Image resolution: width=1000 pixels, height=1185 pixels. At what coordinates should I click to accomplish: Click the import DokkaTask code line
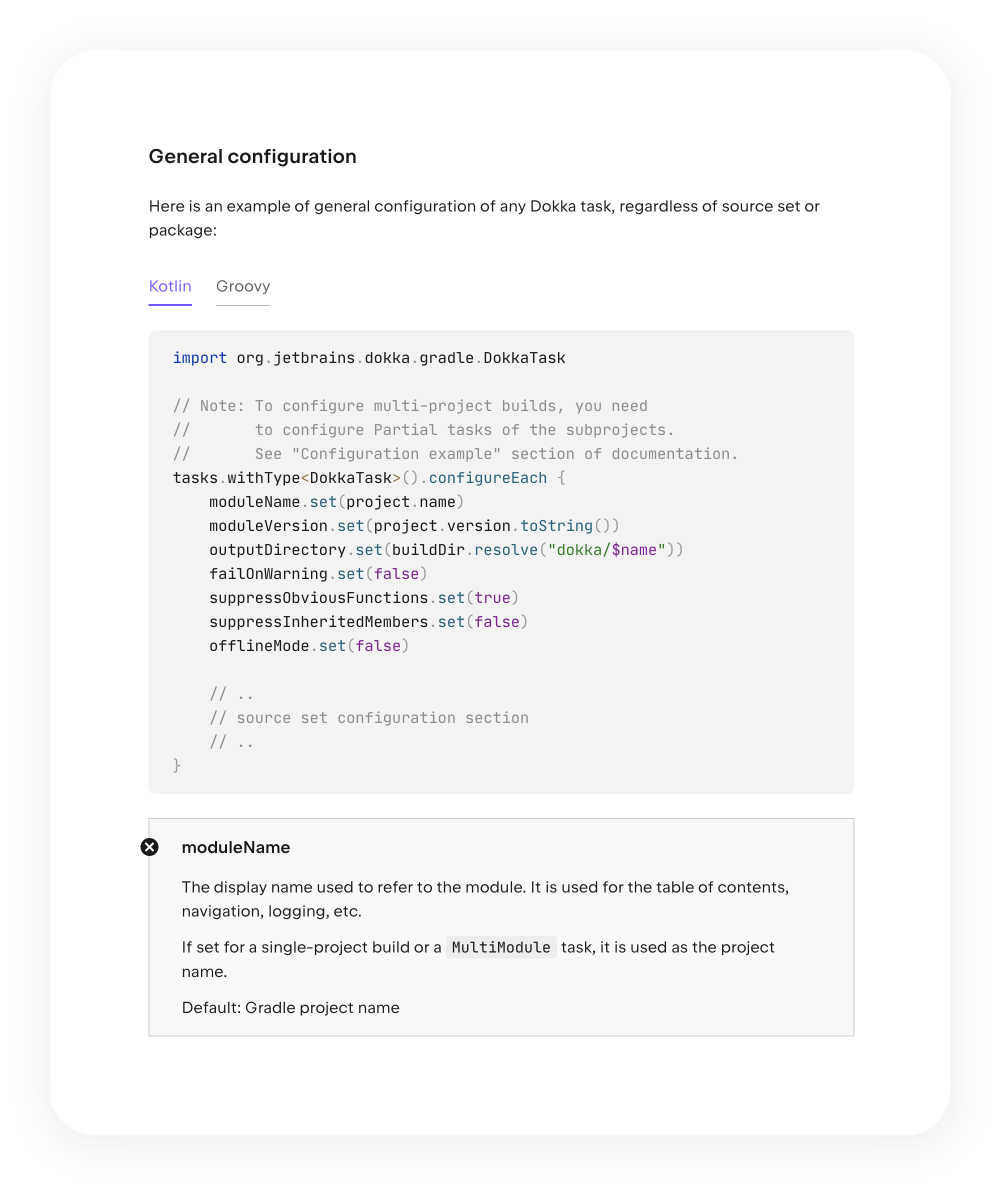coord(369,358)
